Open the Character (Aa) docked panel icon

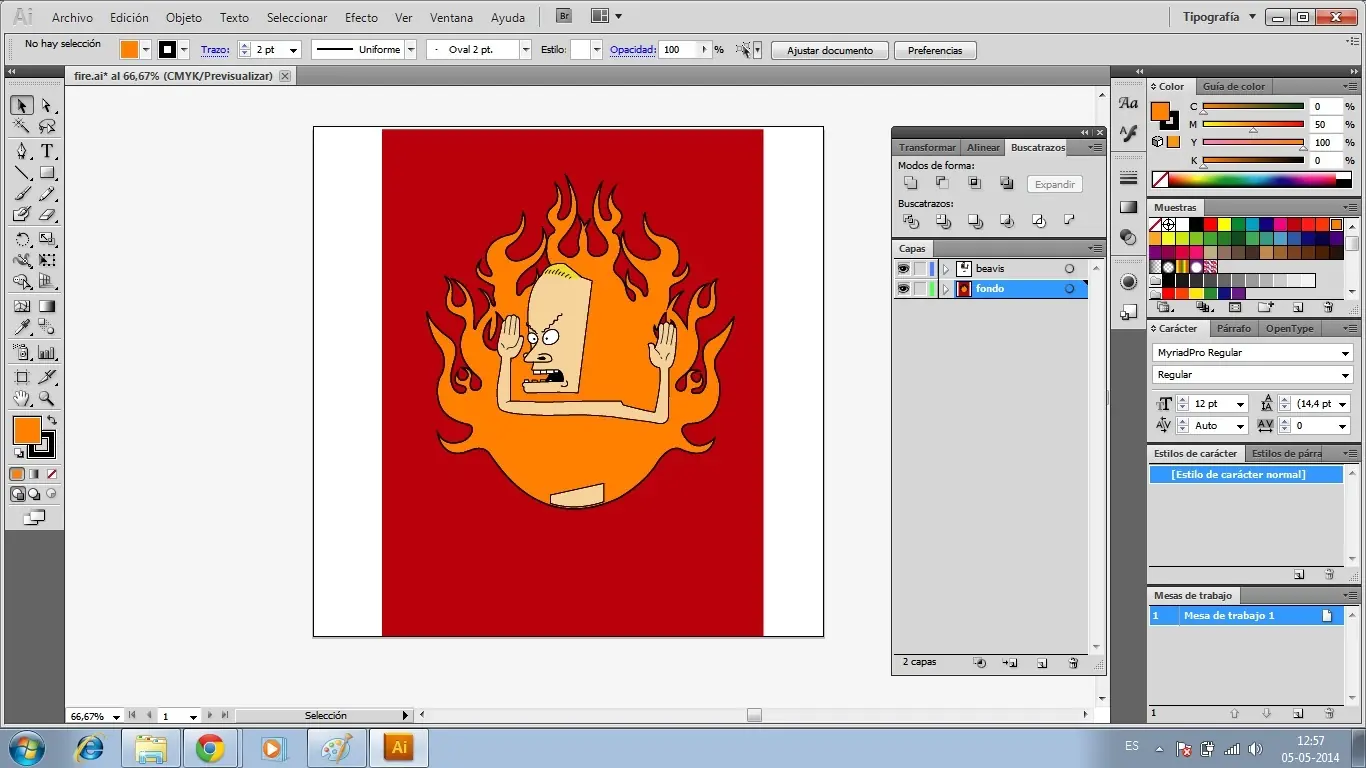click(1129, 103)
